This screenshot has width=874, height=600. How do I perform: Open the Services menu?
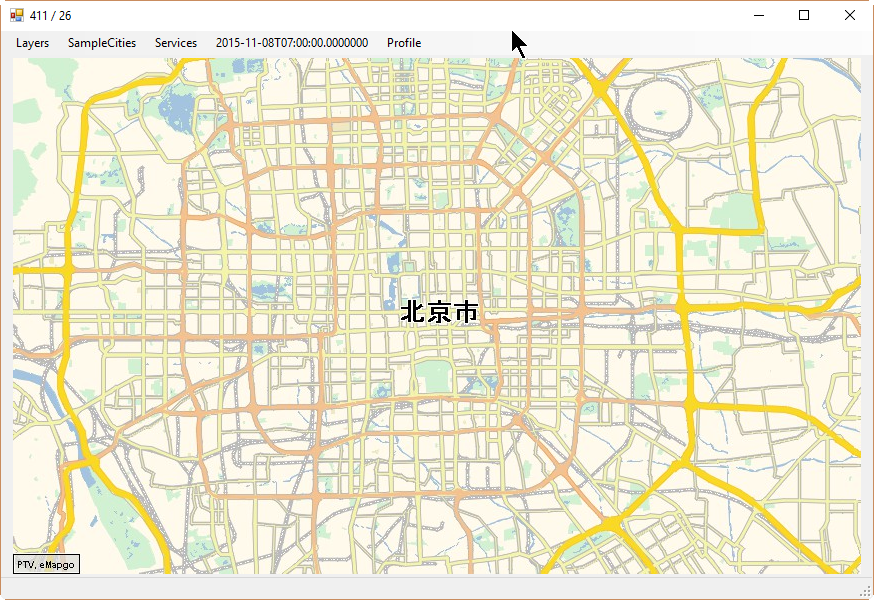click(x=176, y=43)
